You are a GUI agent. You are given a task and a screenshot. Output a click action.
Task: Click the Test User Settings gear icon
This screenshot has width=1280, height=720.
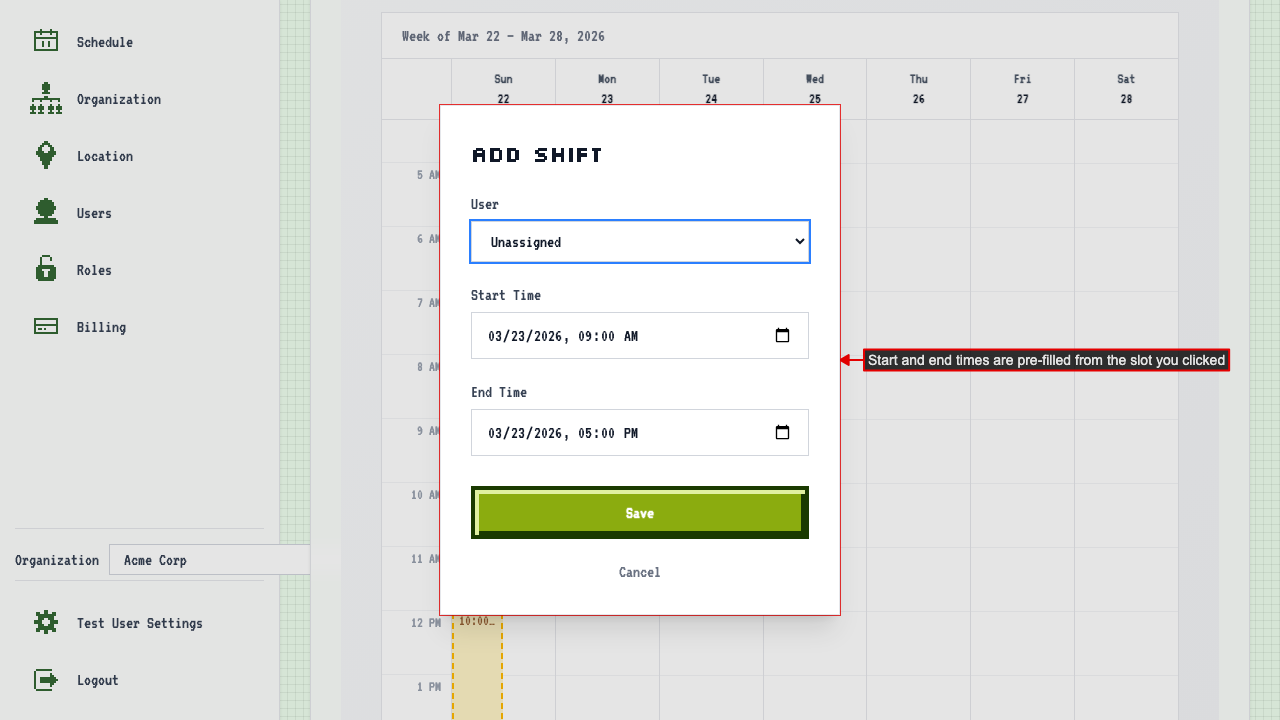pyautogui.click(x=46, y=623)
